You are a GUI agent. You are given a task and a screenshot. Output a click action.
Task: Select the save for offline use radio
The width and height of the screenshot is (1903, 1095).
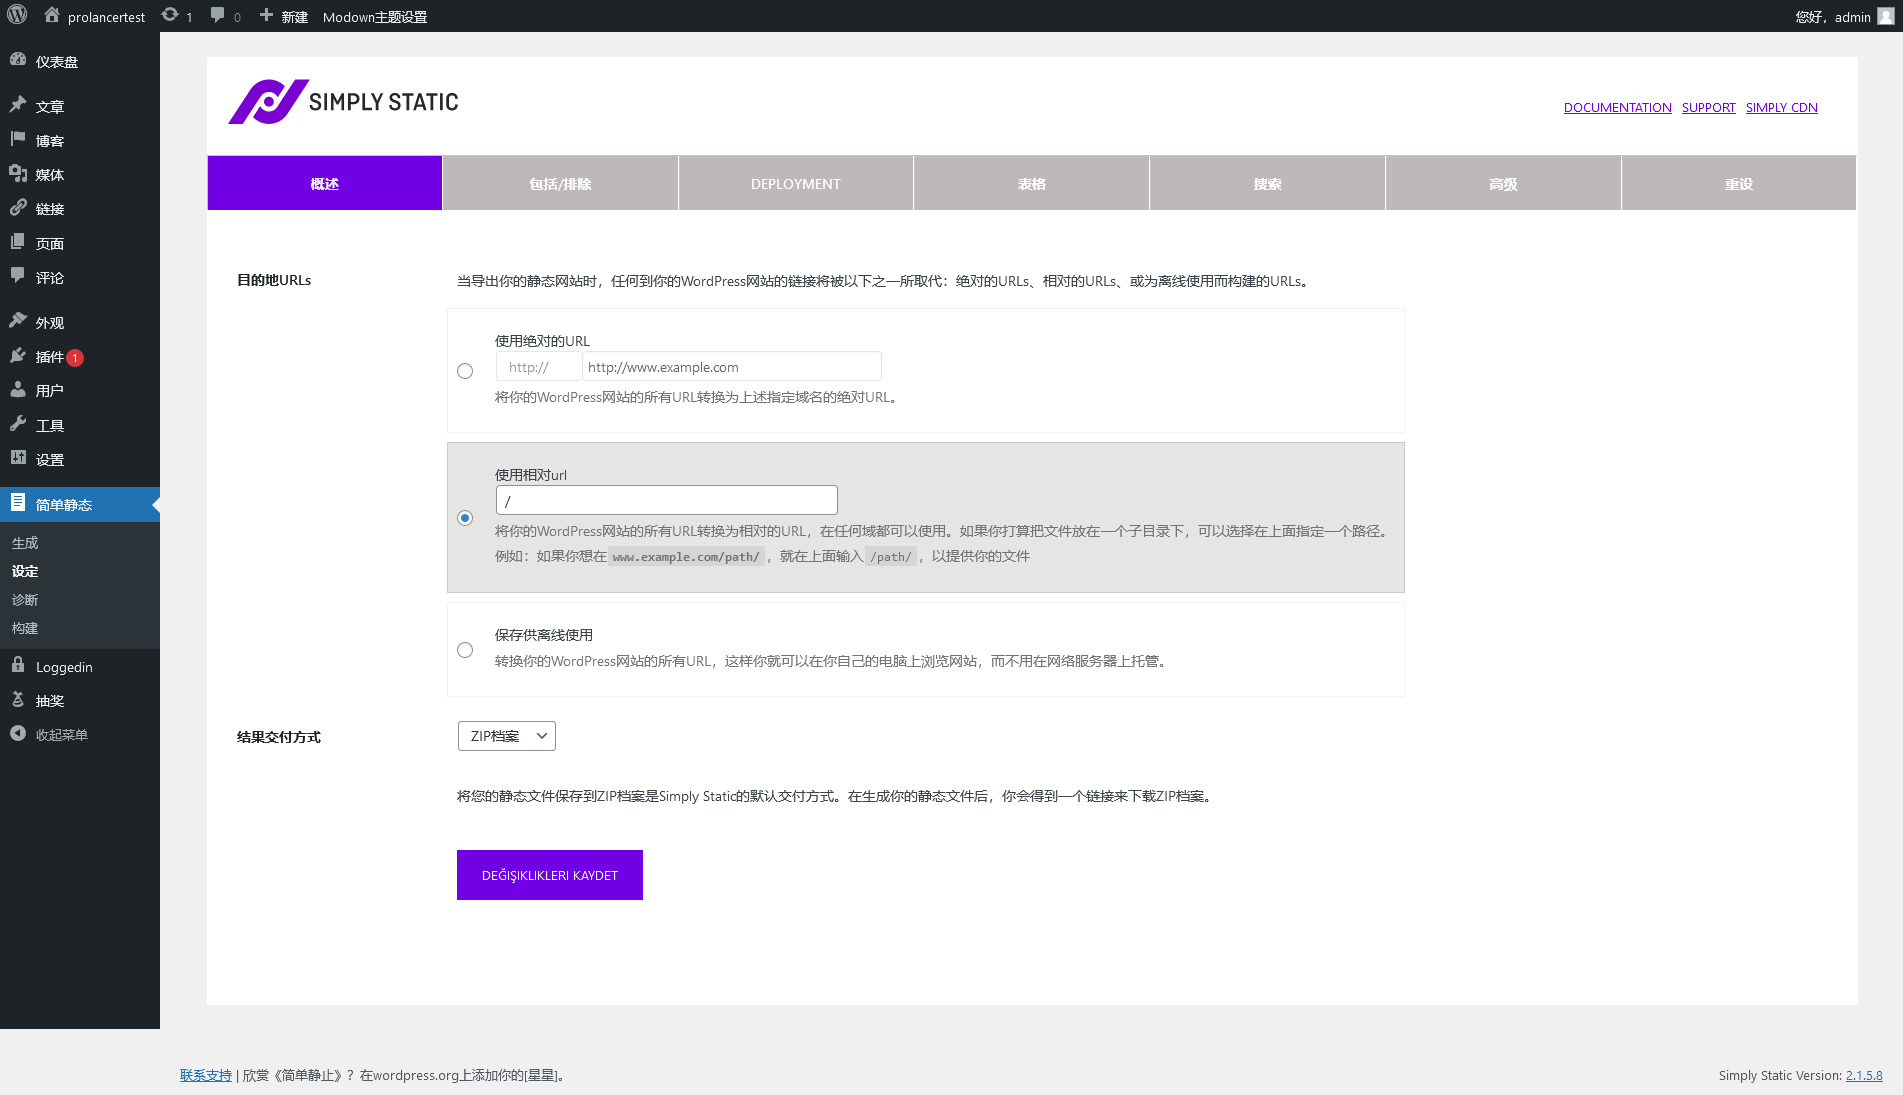coord(465,650)
